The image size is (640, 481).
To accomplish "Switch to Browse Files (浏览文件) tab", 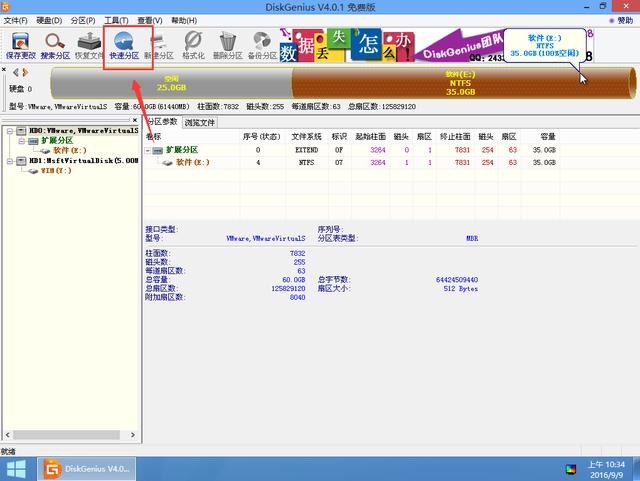I will pyautogui.click(x=200, y=122).
